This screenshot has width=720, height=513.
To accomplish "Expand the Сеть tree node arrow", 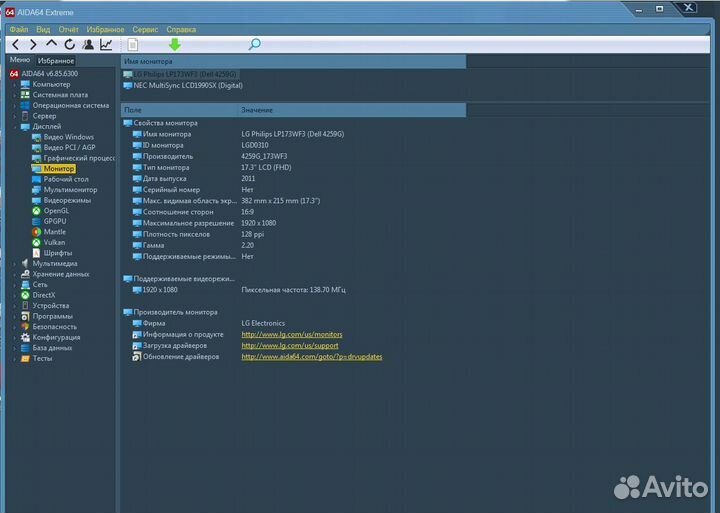I will (15, 285).
